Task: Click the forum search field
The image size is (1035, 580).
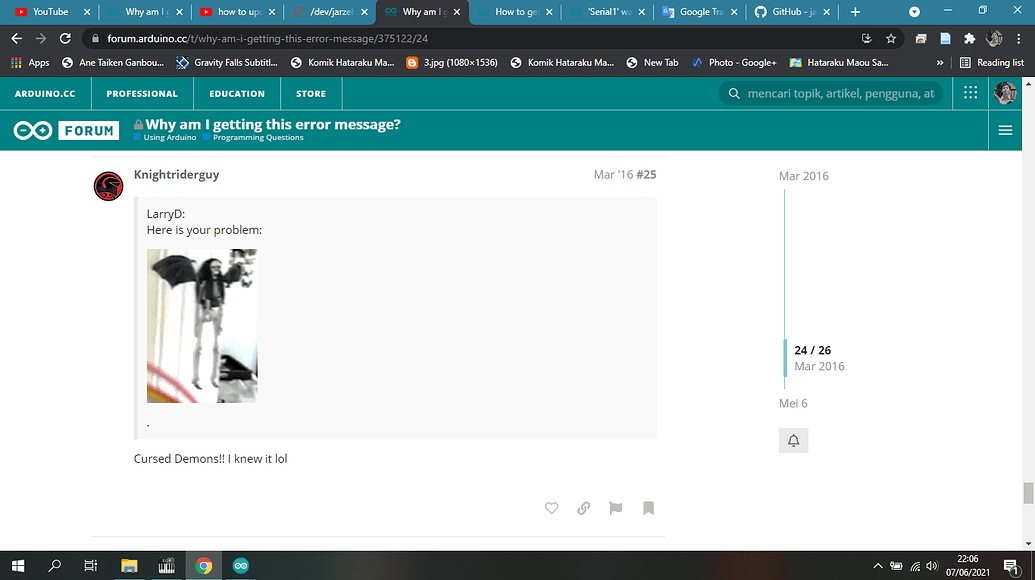Action: 830,93
